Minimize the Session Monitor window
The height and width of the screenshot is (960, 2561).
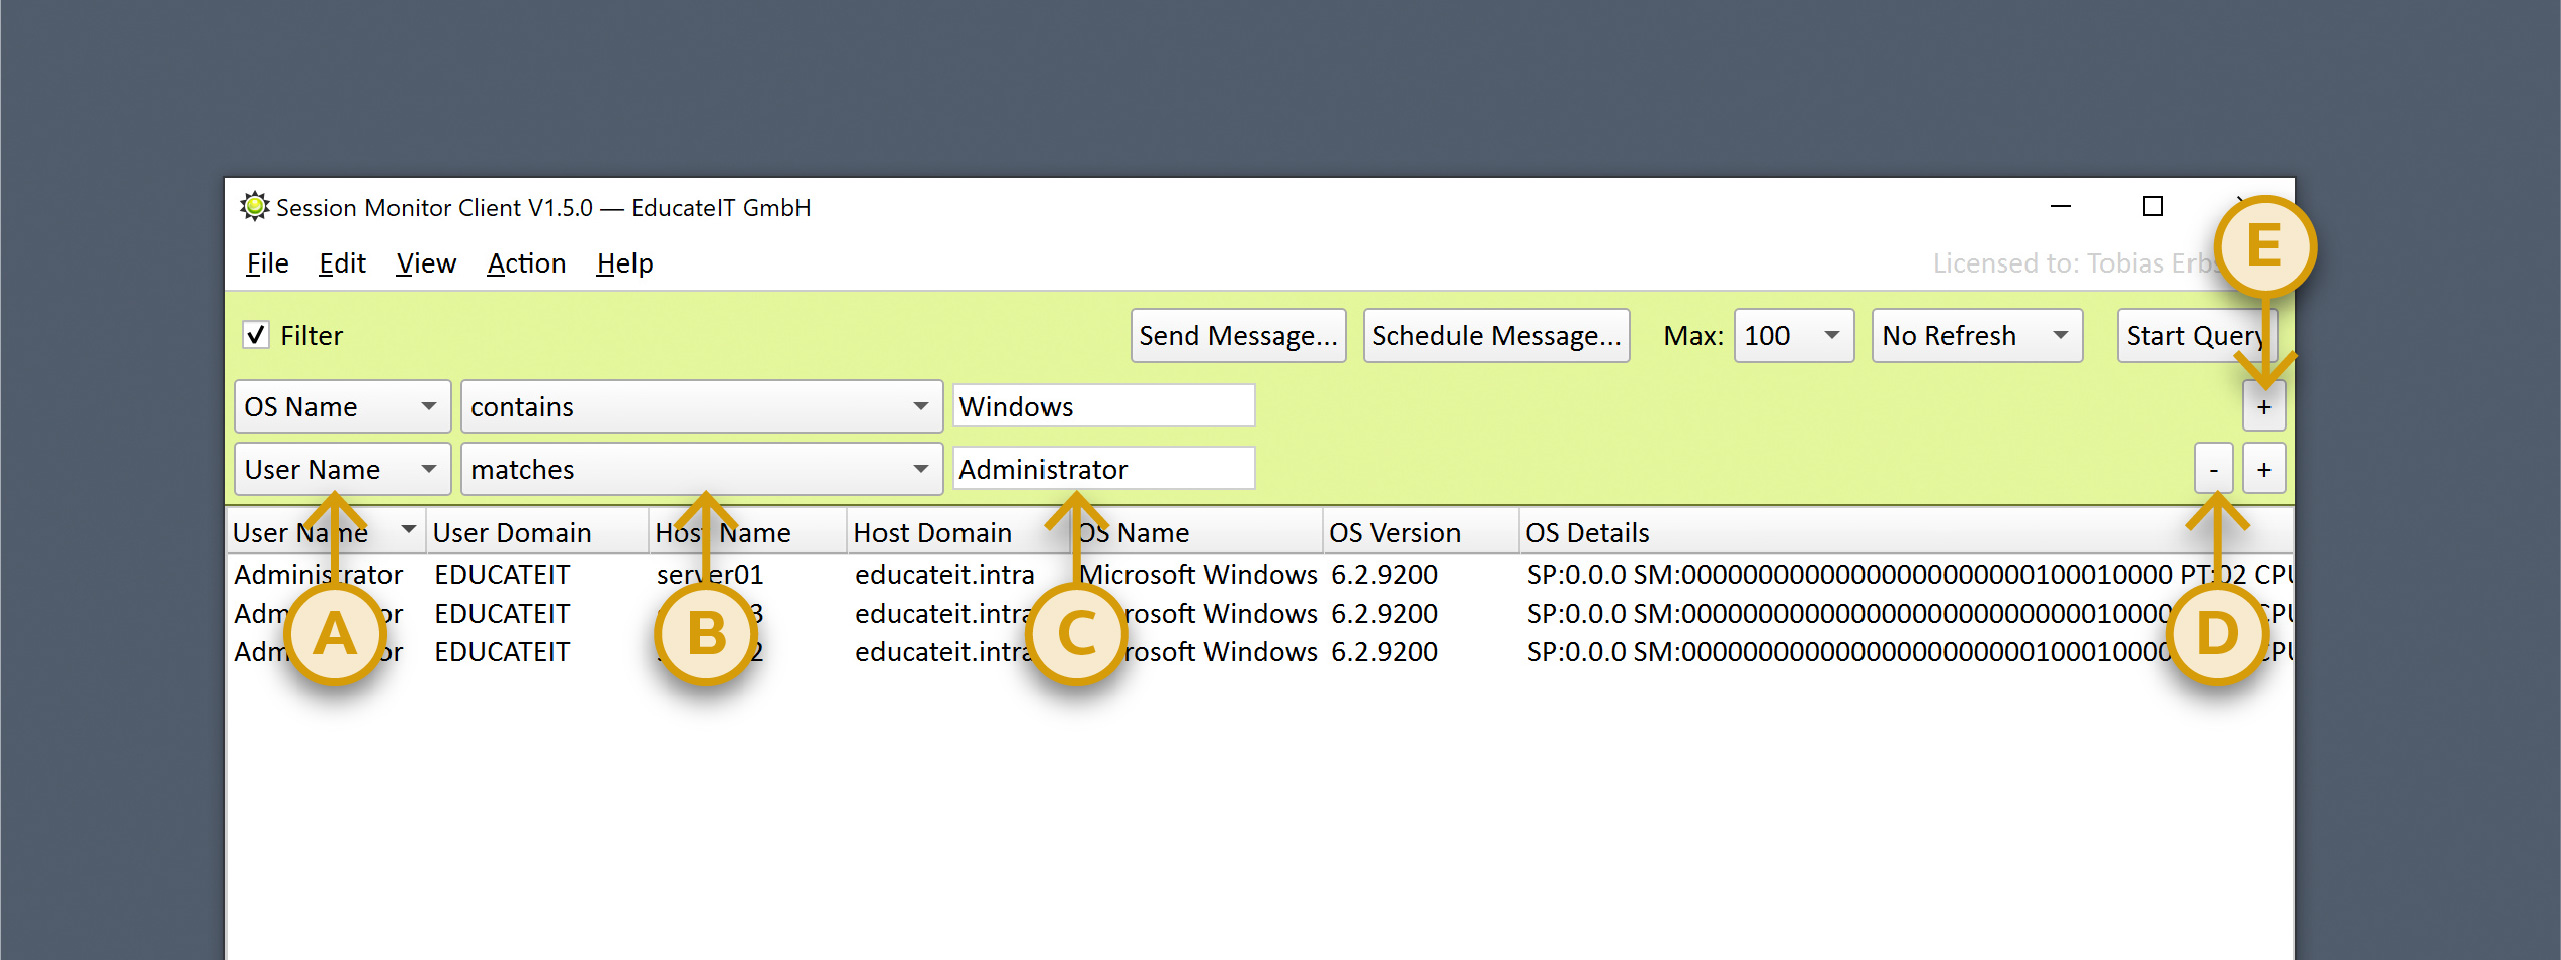[x=2060, y=207]
